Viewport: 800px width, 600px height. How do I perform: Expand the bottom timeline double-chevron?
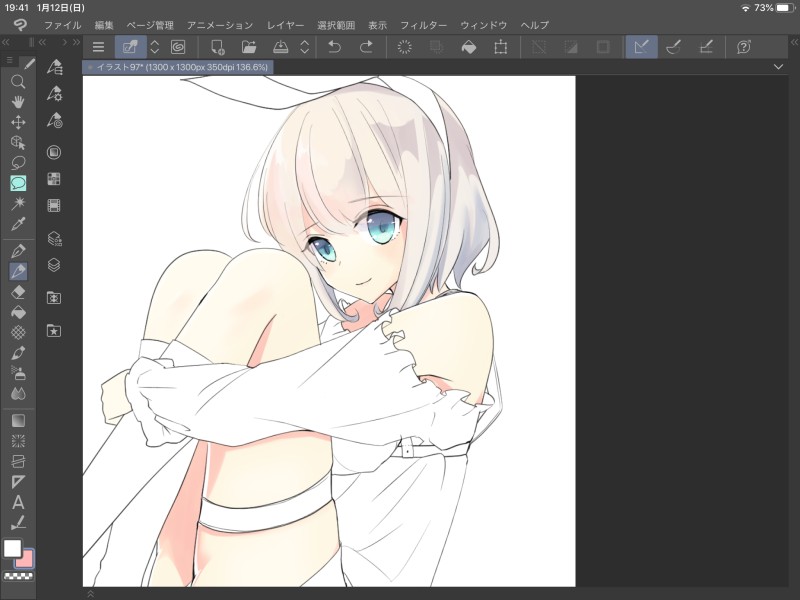point(90,593)
